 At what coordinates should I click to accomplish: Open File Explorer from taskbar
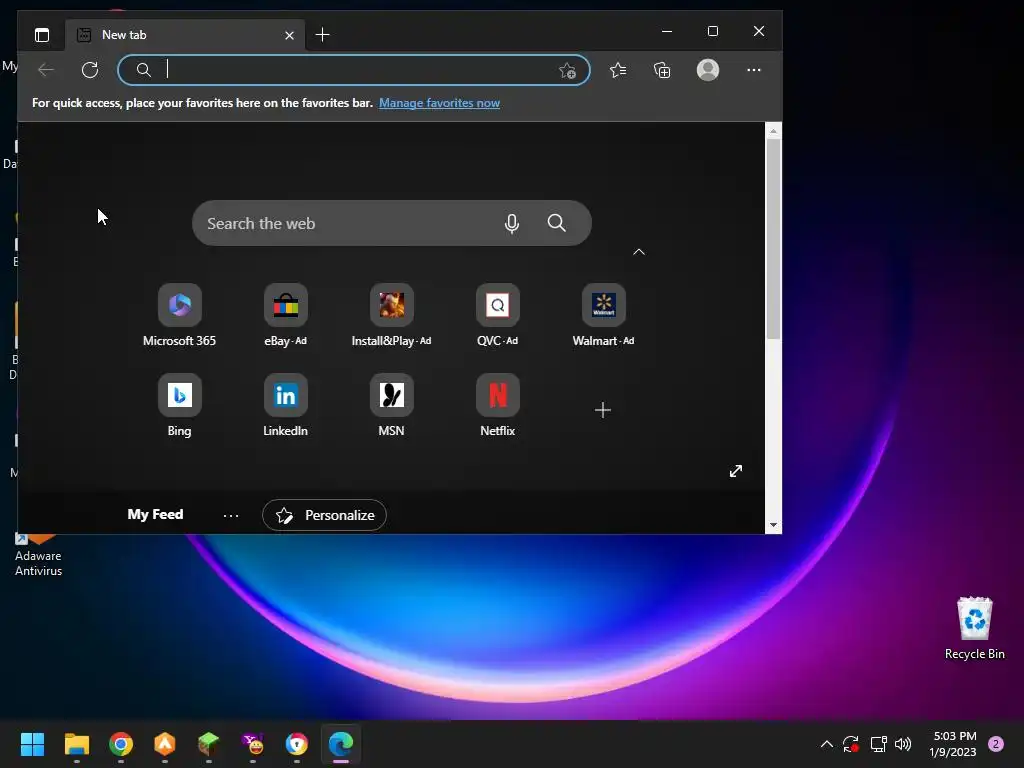click(76, 744)
